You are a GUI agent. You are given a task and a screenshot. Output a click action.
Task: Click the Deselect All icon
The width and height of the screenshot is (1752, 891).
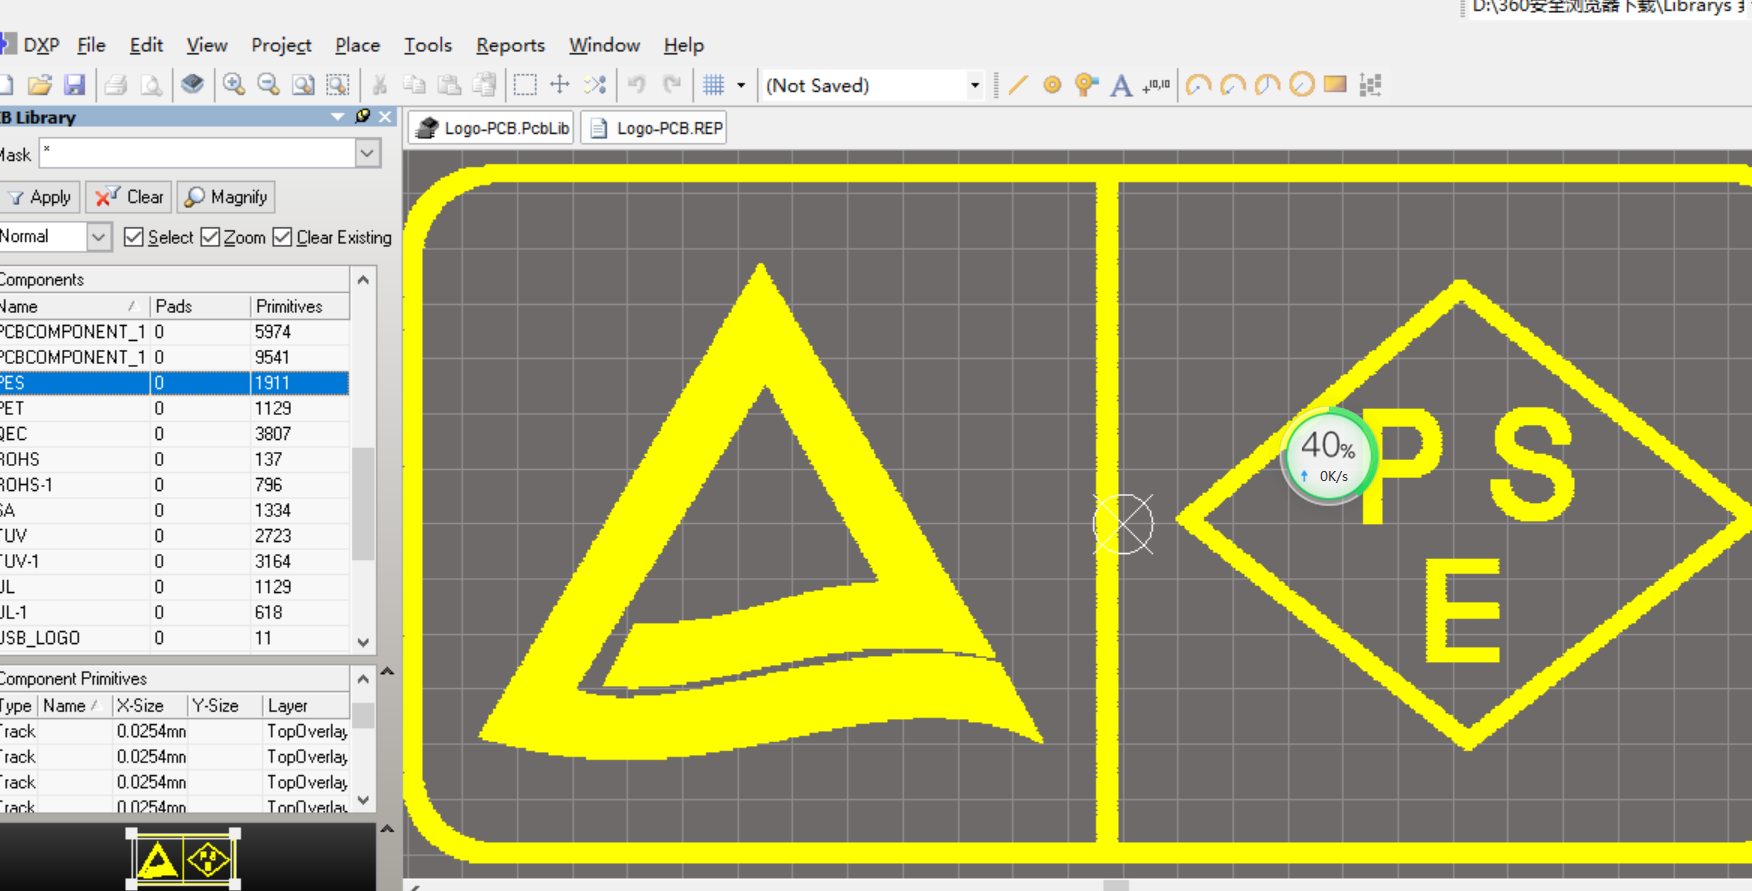tap(595, 85)
